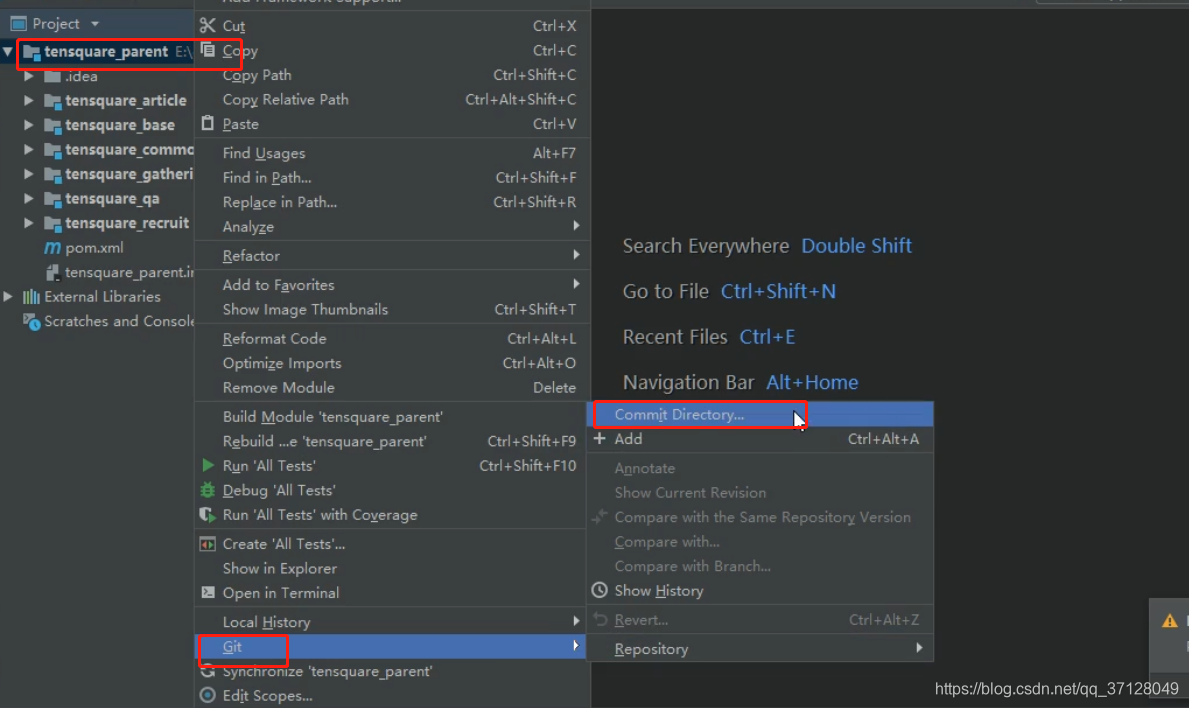This screenshot has width=1189, height=708.
Task: Choose Find Usages
Action: click(x=391, y=152)
